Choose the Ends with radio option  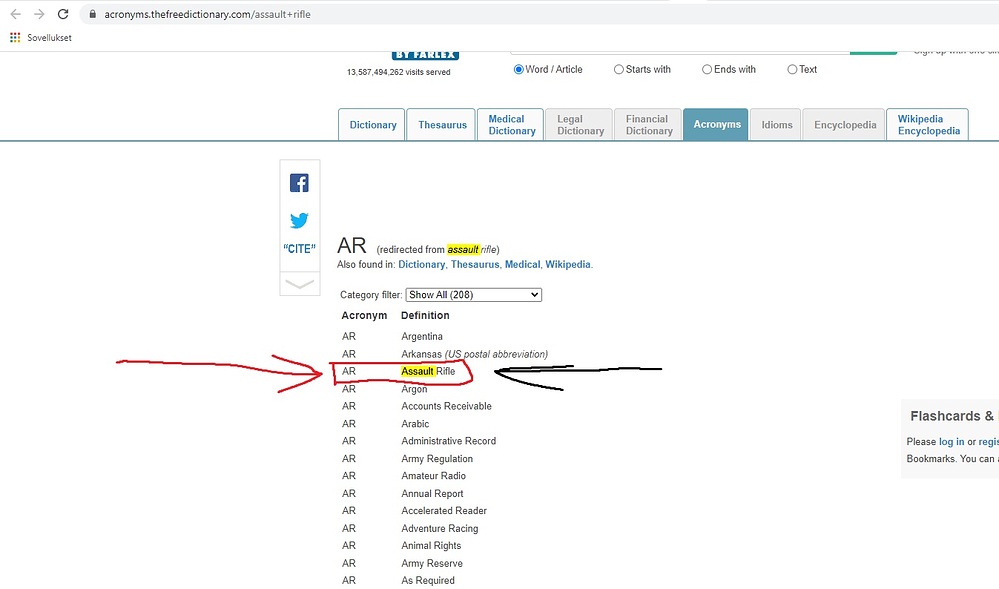[707, 70]
